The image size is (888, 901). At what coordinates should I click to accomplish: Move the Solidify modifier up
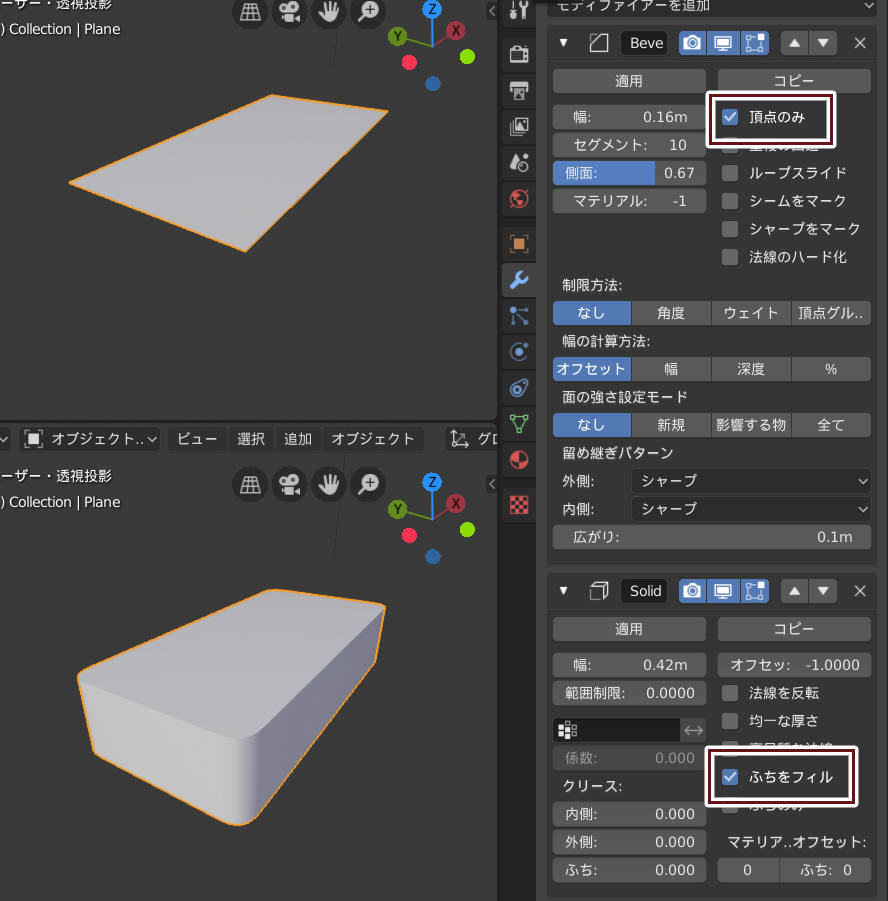click(794, 591)
